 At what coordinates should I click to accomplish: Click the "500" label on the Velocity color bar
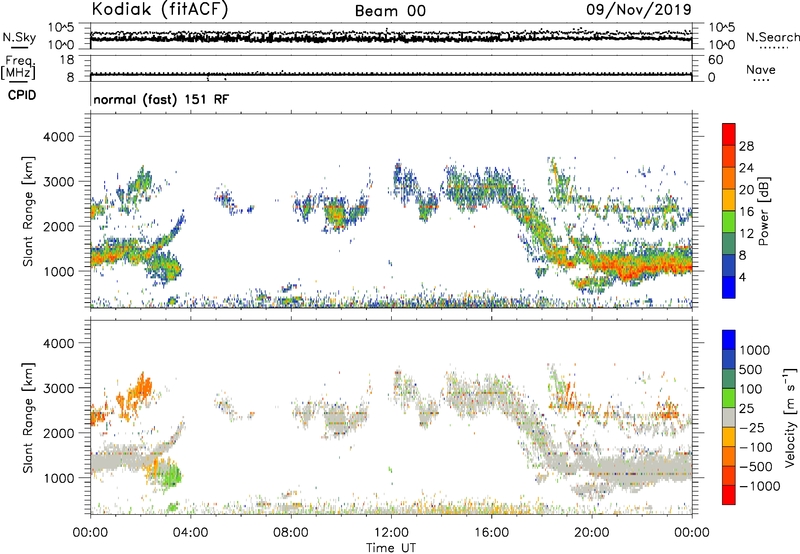click(750, 370)
